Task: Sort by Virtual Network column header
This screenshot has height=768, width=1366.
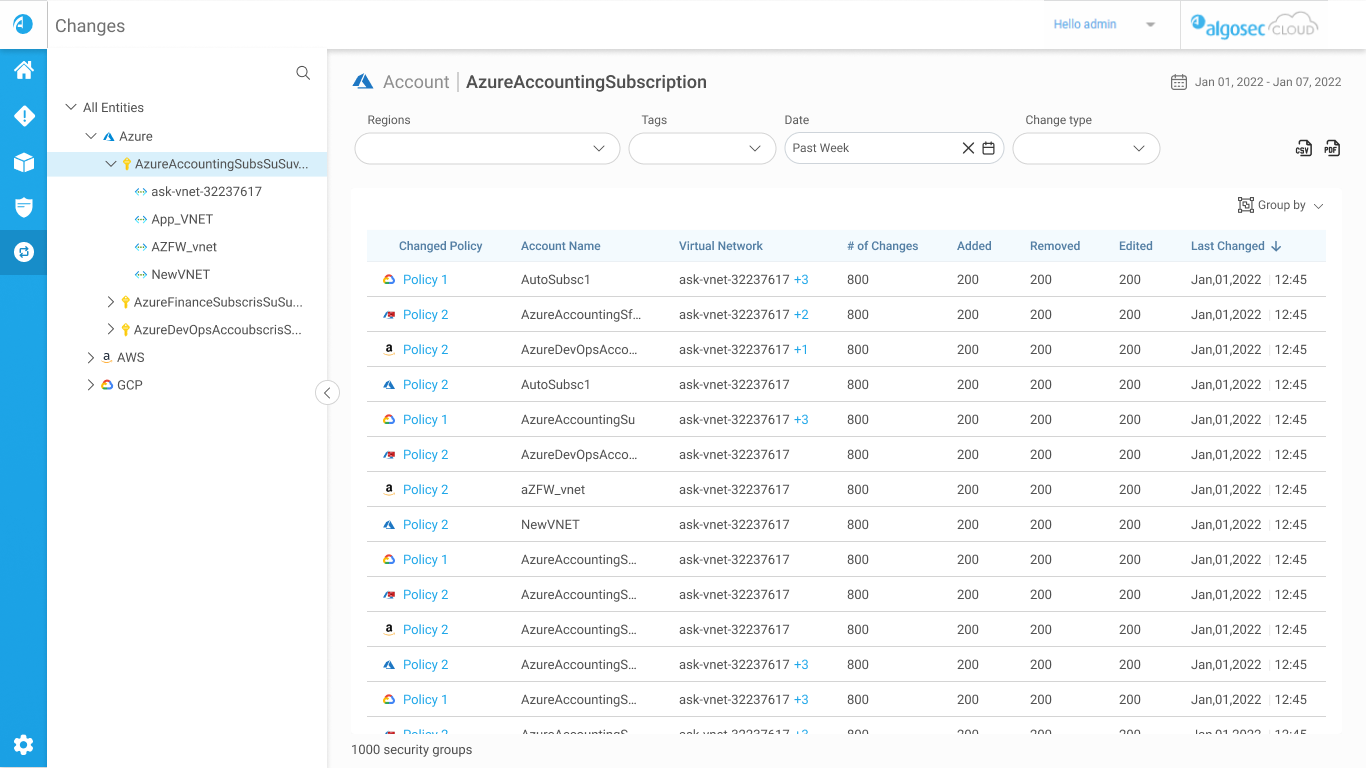Action: (720, 246)
